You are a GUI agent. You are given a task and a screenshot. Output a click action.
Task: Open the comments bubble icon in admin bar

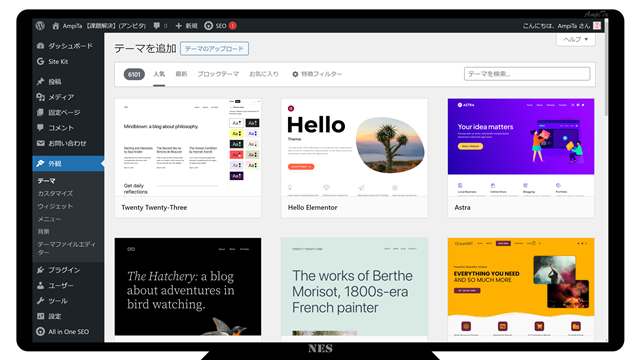[x=156, y=26]
